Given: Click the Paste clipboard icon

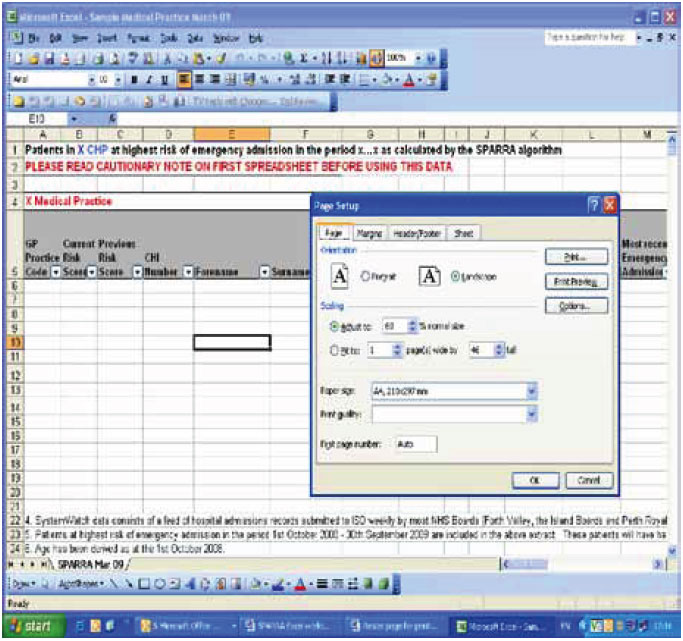Looking at the screenshot, I should pyautogui.click(x=199, y=58).
